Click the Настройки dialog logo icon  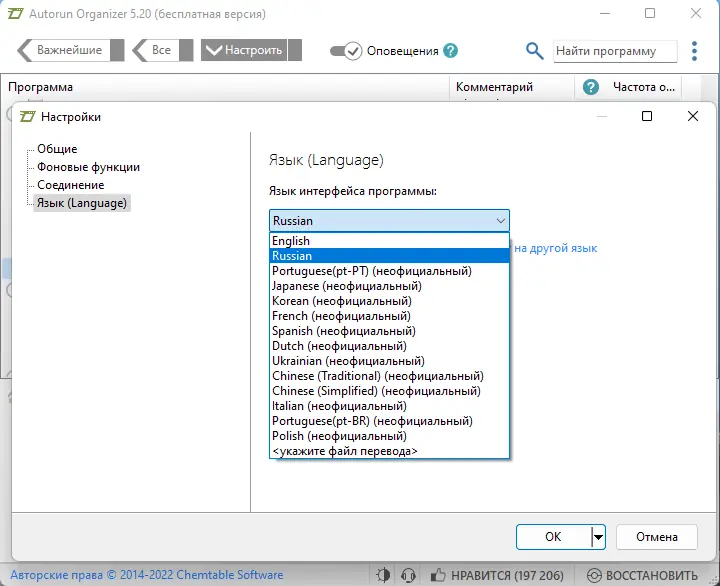[x=27, y=117]
